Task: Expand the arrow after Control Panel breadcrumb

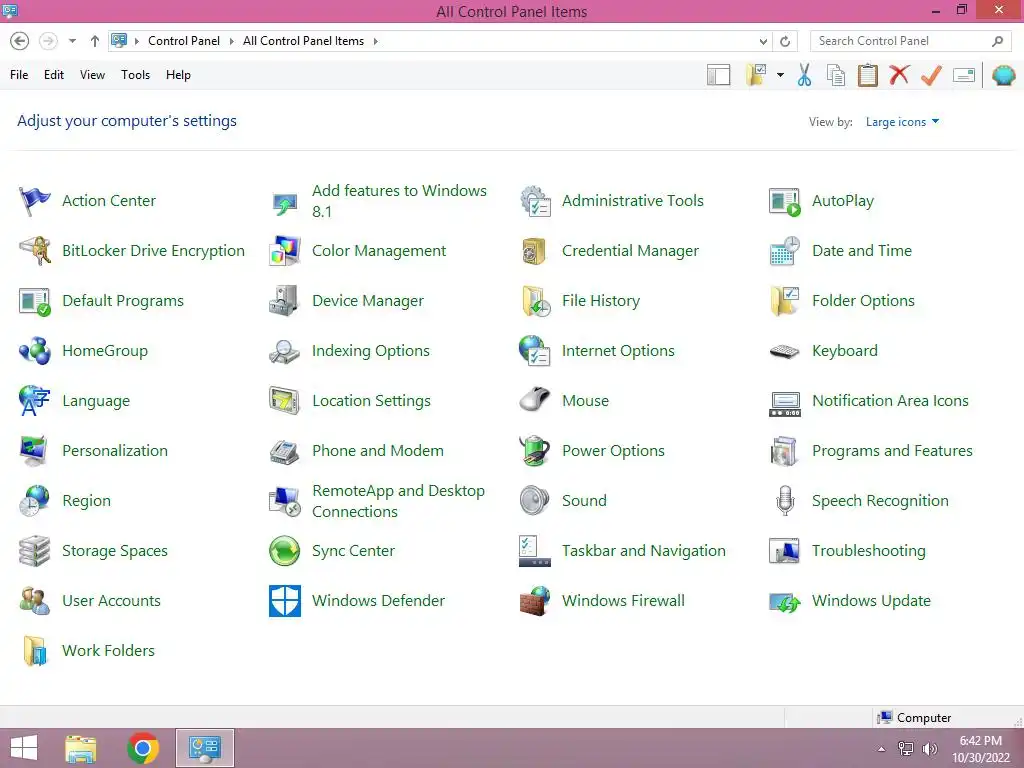Action: coord(231,41)
